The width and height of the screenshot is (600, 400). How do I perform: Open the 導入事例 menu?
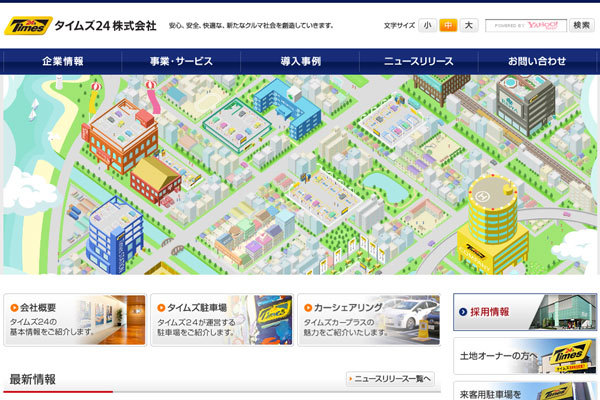click(300, 62)
